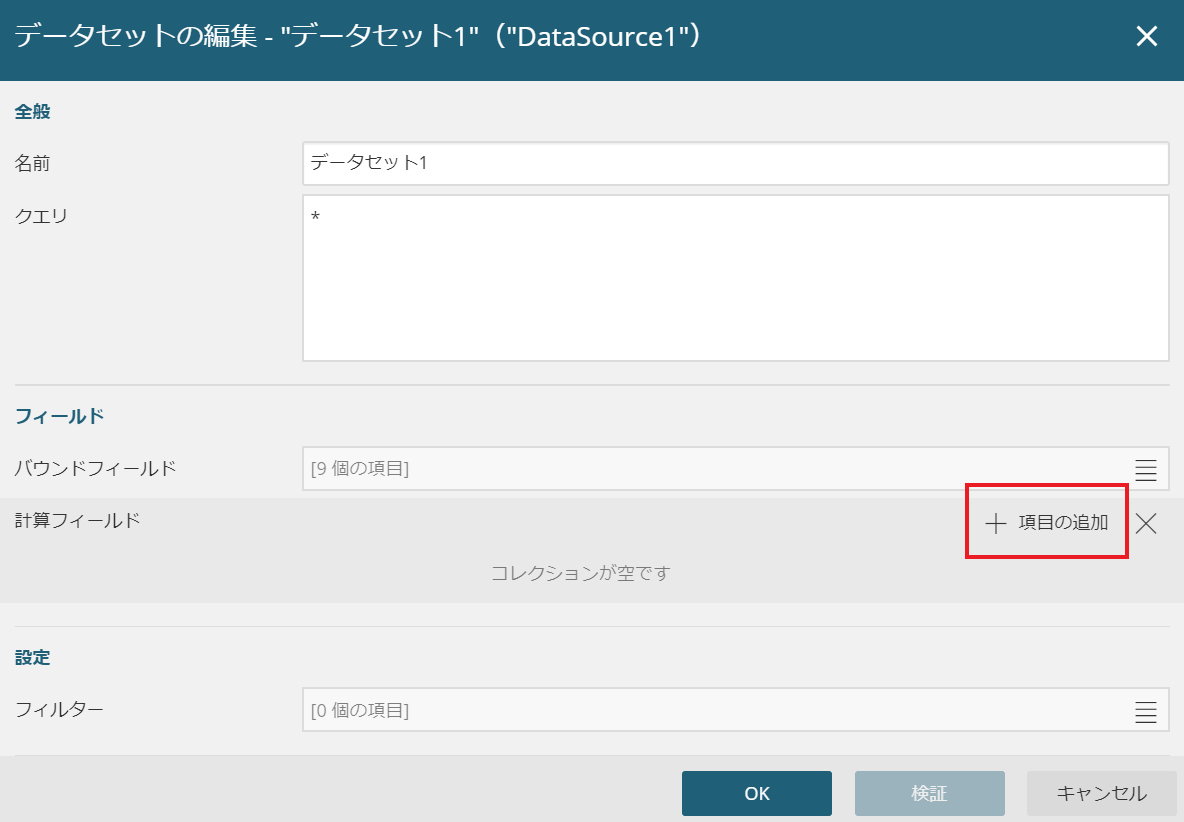
Task: Click the 設定 section header
Action: pos(32,657)
